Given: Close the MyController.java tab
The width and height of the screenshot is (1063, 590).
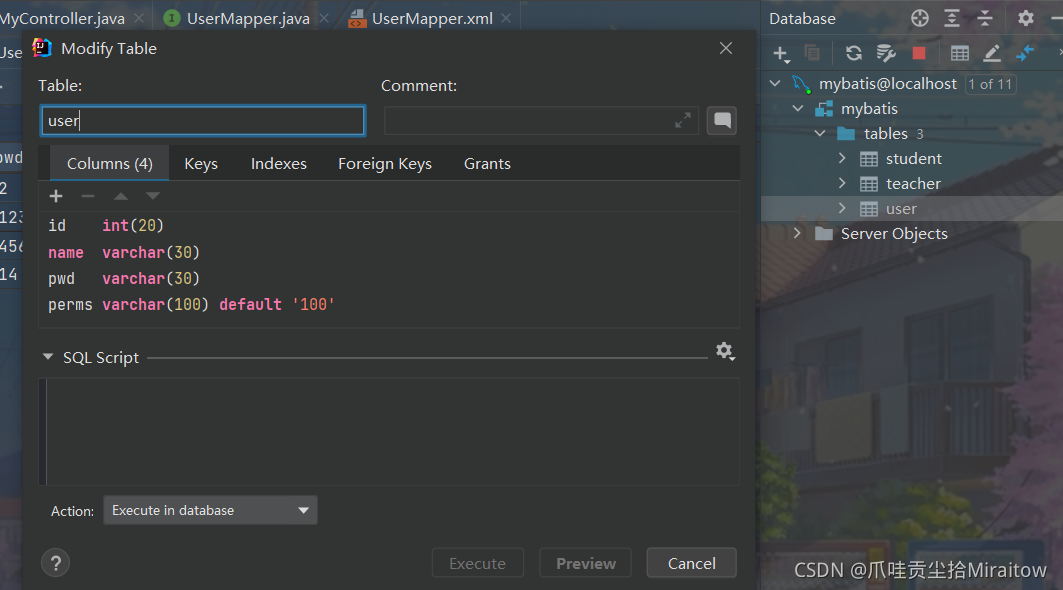Looking at the screenshot, I should pos(138,18).
